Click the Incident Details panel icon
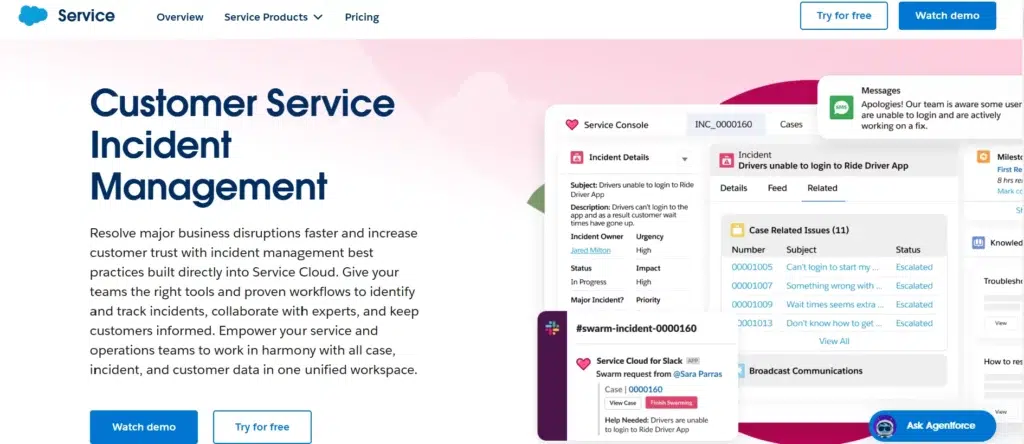Image resolution: width=1024 pixels, height=444 pixels. pyautogui.click(x=577, y=157)
